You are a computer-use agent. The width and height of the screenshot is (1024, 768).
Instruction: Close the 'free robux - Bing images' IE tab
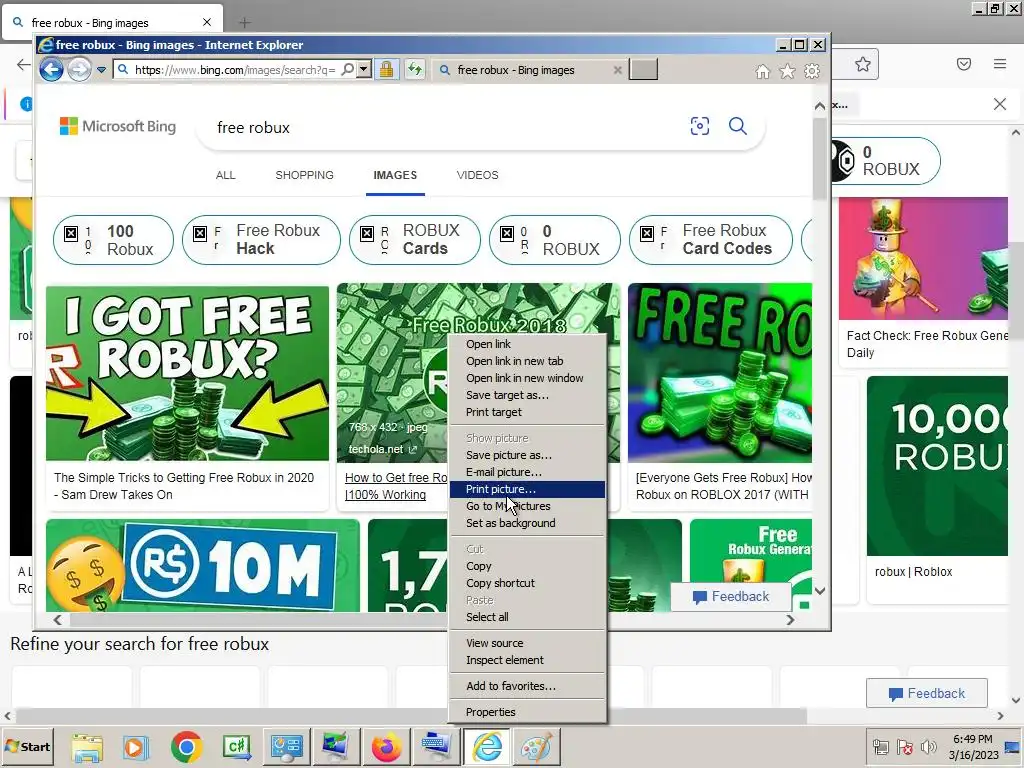(617, 70)
